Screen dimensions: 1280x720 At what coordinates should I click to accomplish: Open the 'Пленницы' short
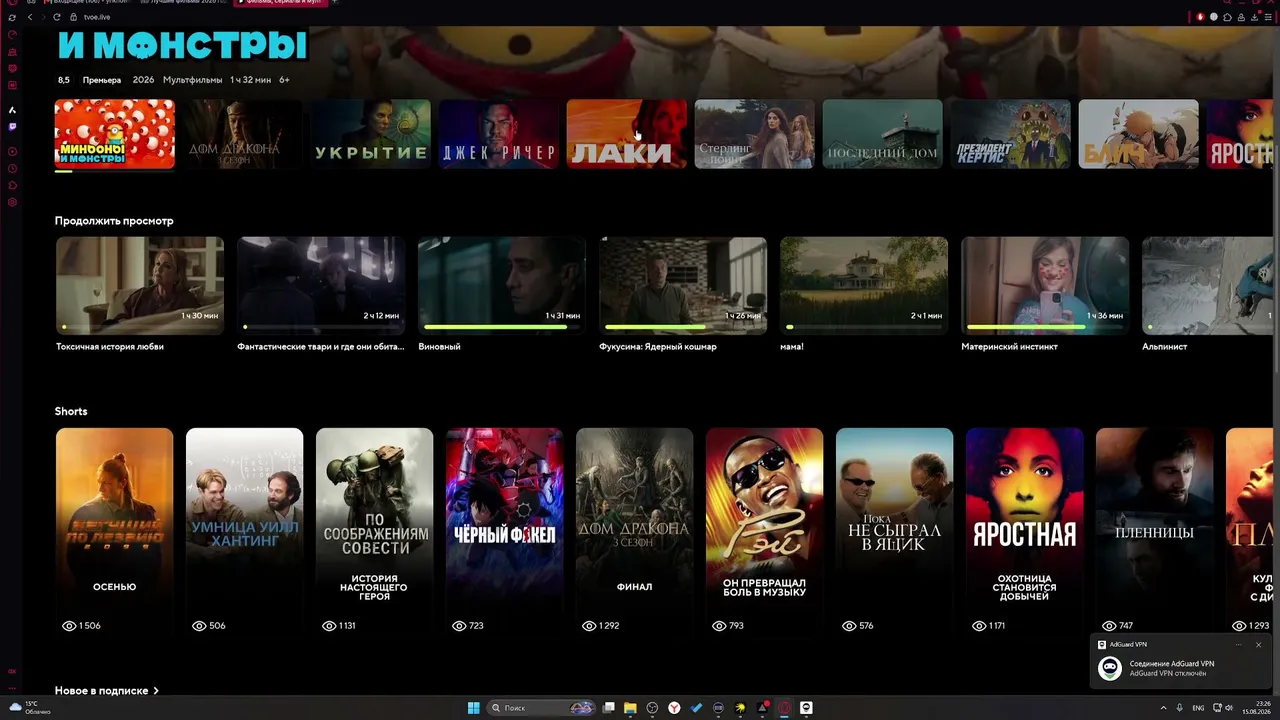[x=1154, y=533]
